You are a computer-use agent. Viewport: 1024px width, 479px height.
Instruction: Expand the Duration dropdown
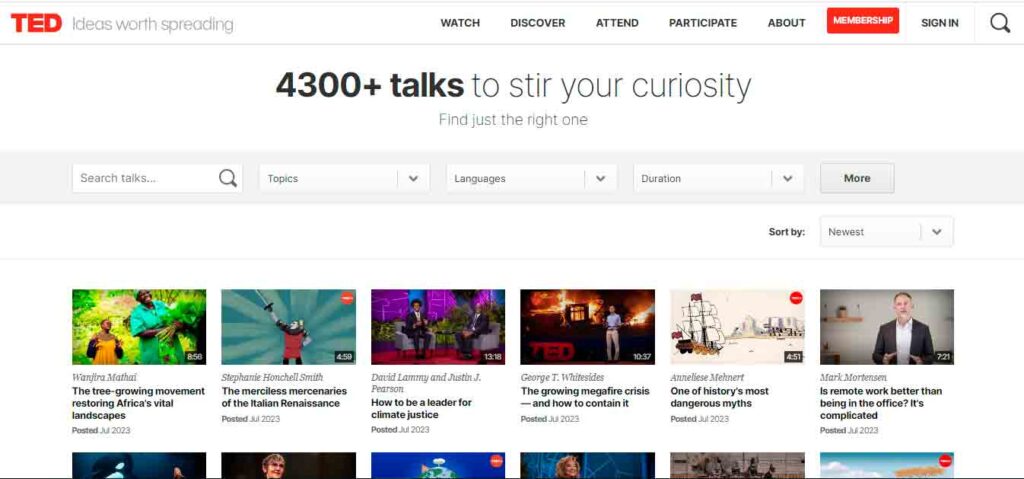click(718, 179)
